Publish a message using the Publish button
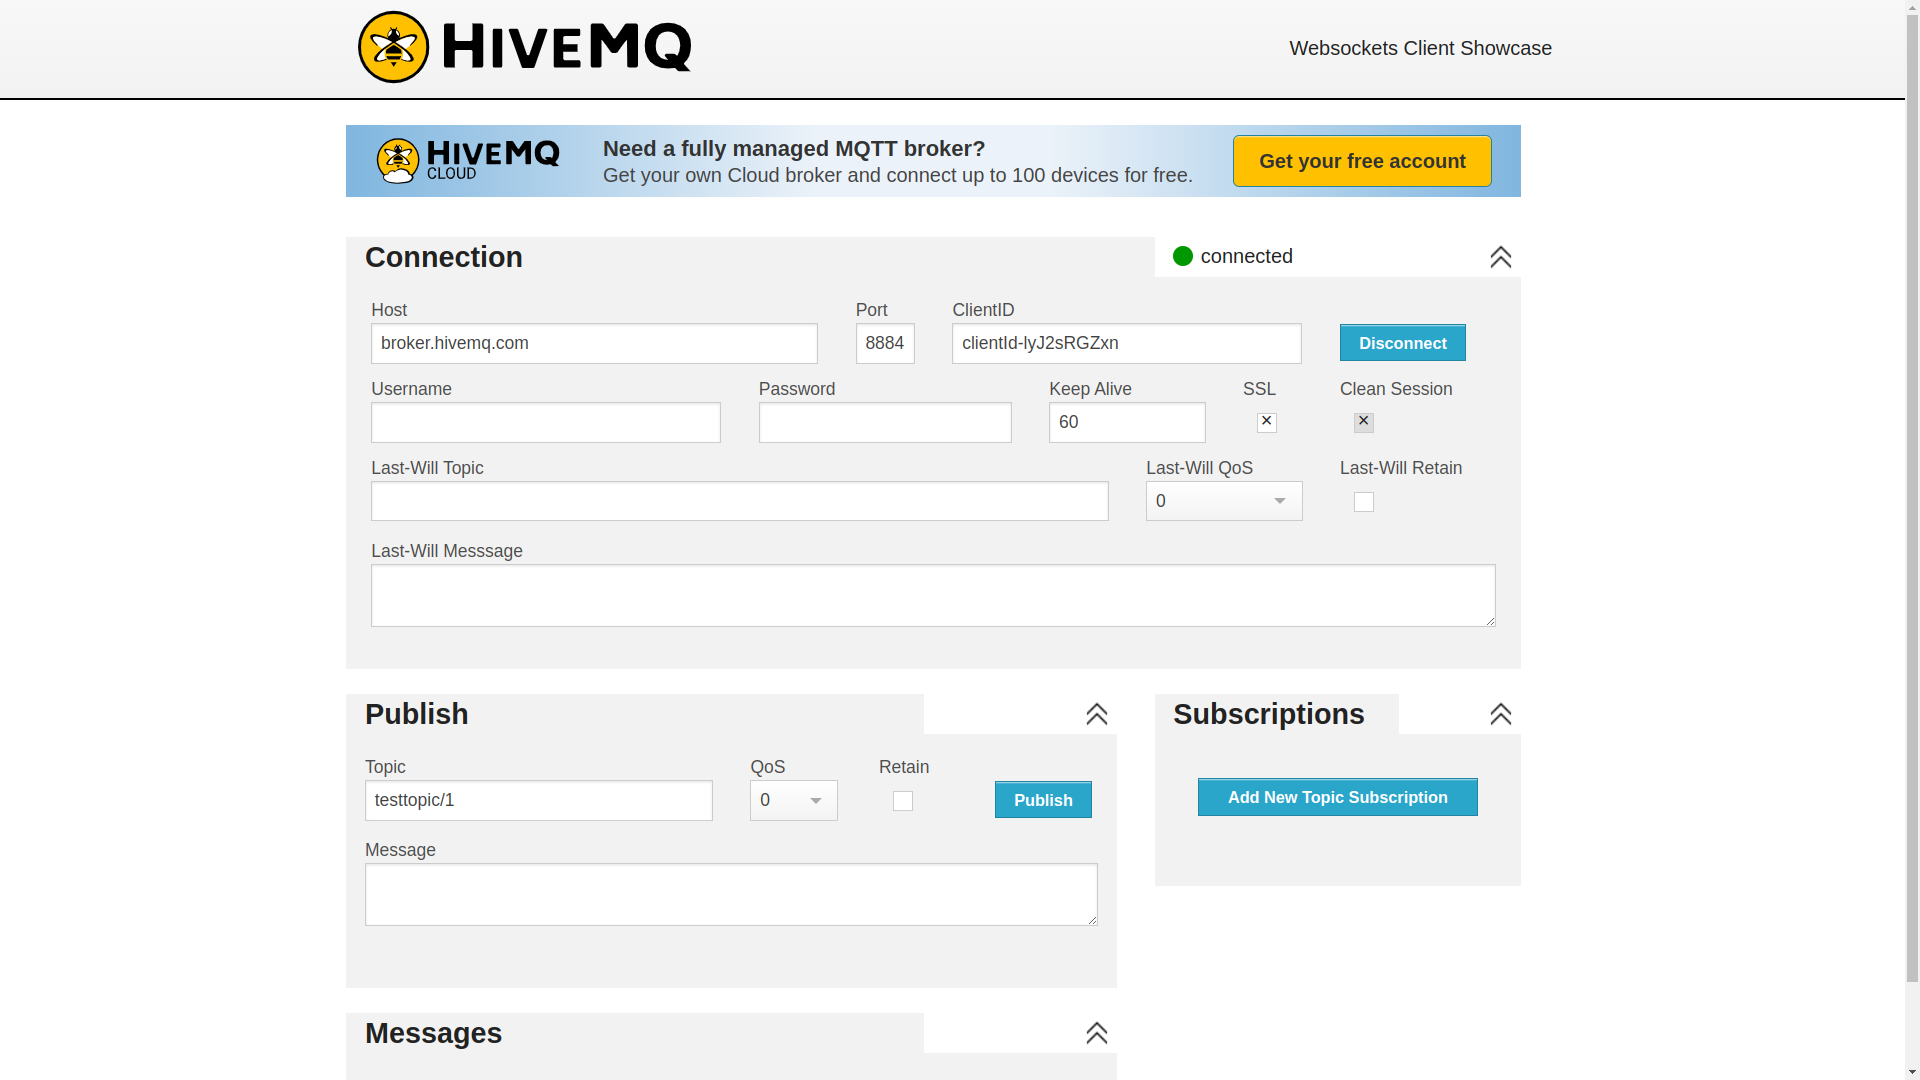 [x=1043, y=799]
